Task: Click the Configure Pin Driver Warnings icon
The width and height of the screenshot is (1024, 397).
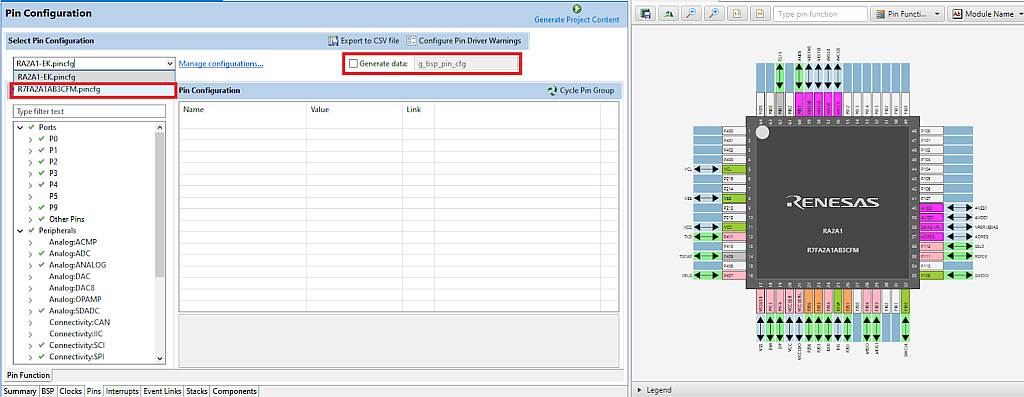Action: 411,40
